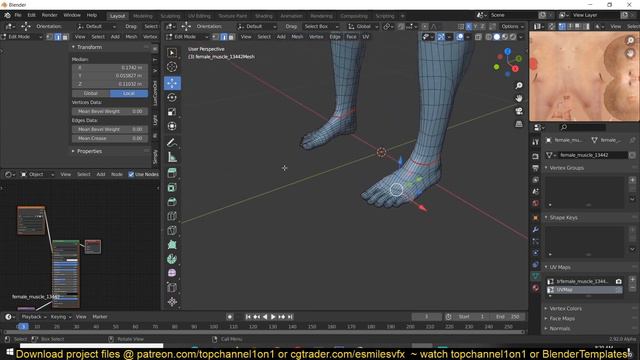
Task: Select the Bevel tool
Action: (x=172, y=202)
